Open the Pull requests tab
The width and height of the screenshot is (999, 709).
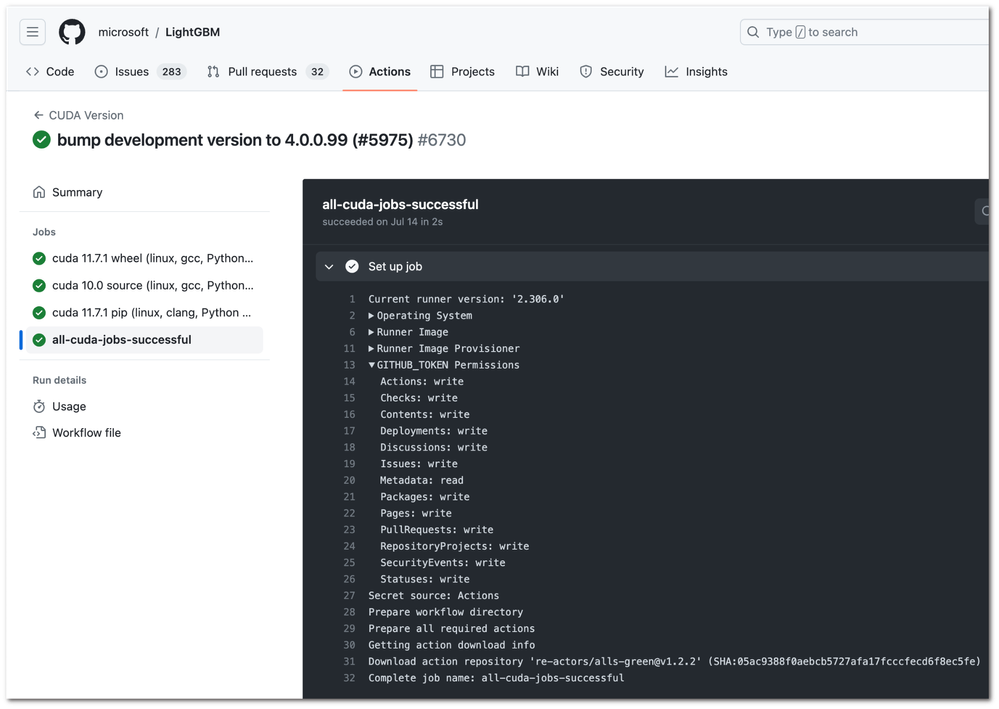pyautogui.click(x=262, y=72)
